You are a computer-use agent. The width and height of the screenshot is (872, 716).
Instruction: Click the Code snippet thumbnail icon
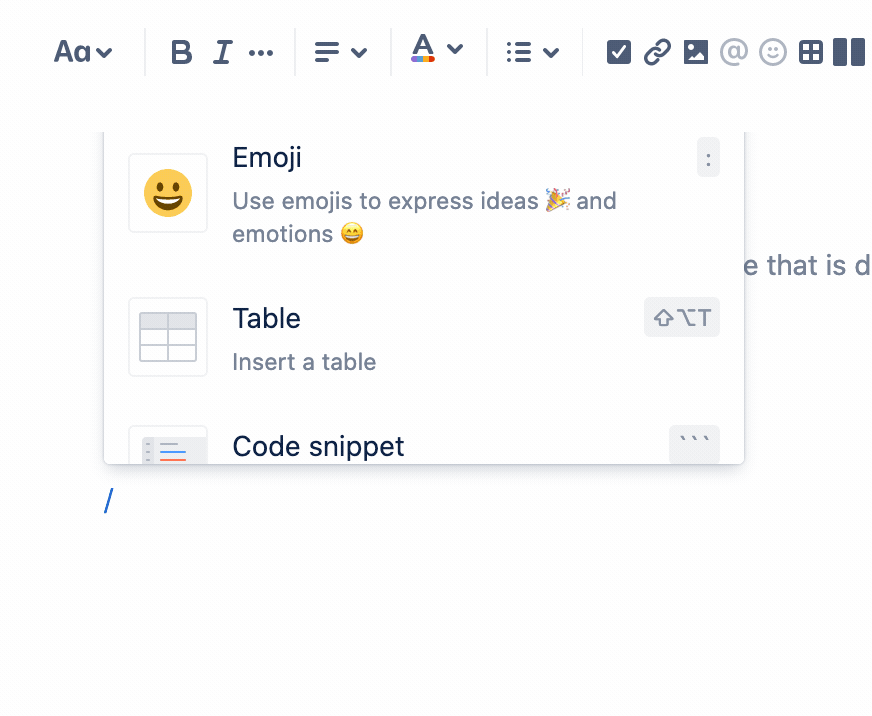click(168, 445)
